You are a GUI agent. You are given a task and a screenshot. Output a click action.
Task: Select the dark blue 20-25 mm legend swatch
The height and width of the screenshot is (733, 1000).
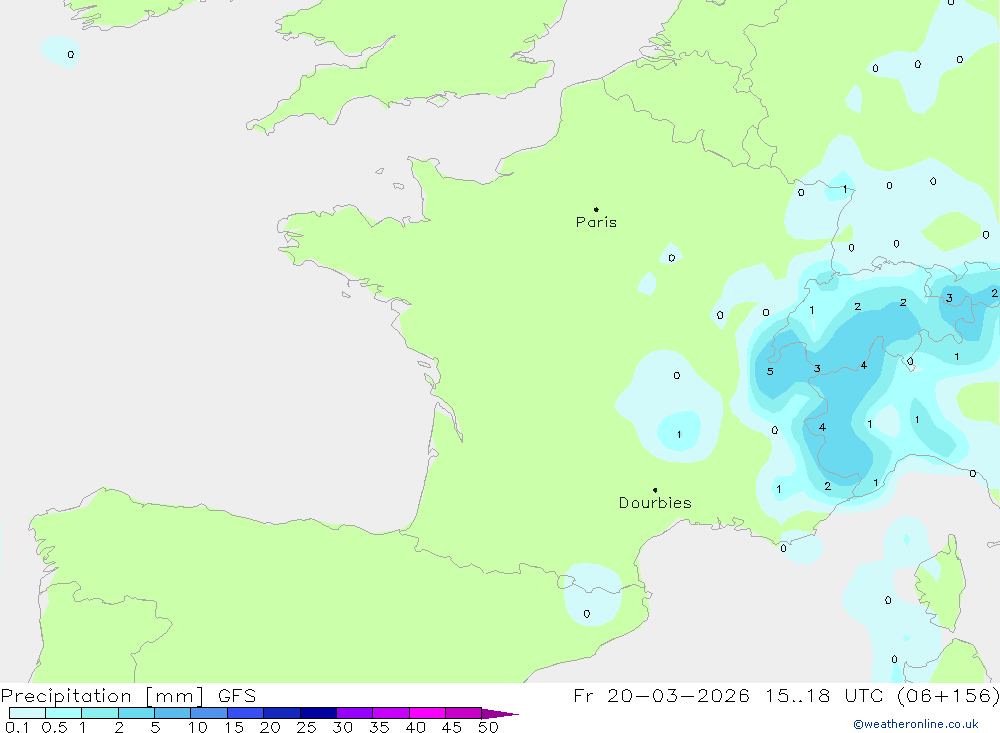click(x=282, y=713)
